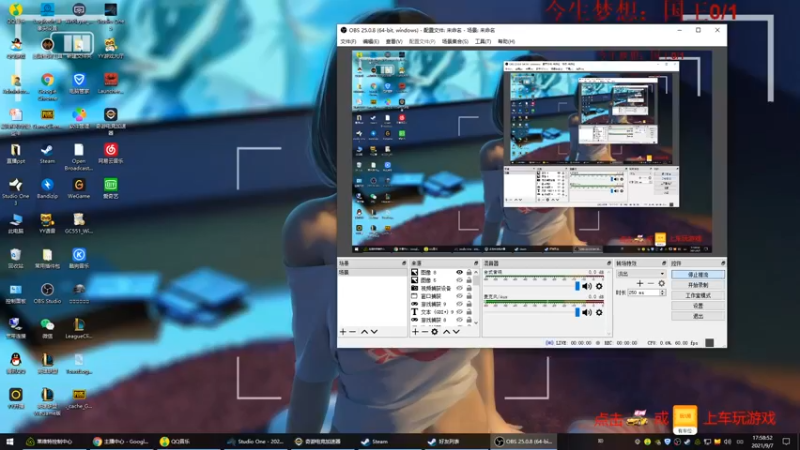Move the scene up in the Scenes panel
This screenshot has height=450, width=800.
point(364,332)
